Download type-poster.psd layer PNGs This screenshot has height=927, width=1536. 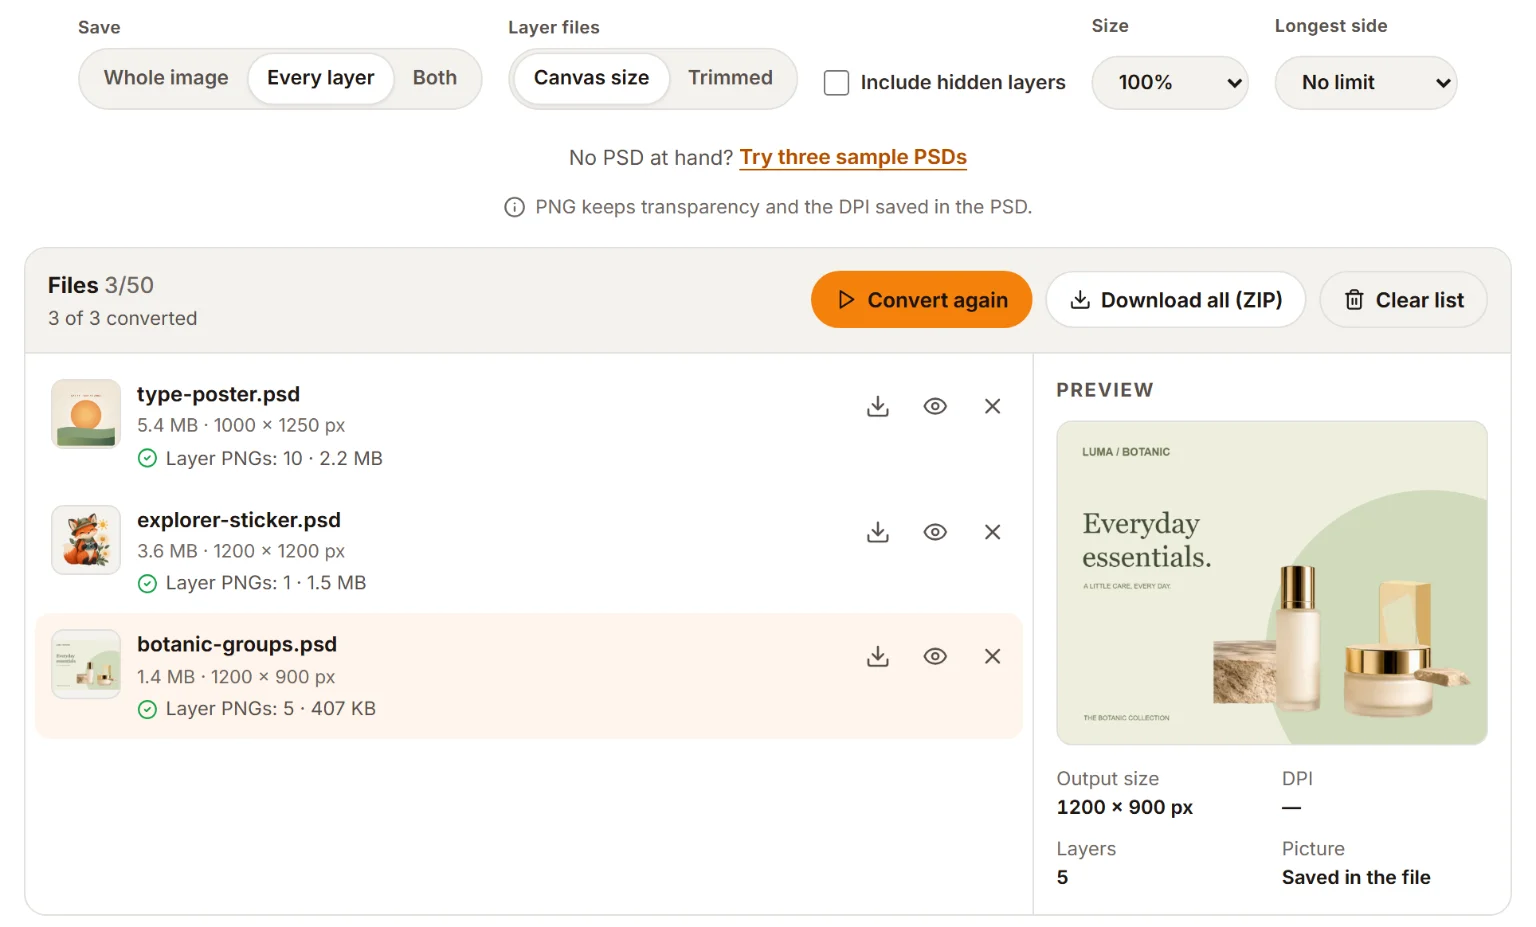(878, 406)
